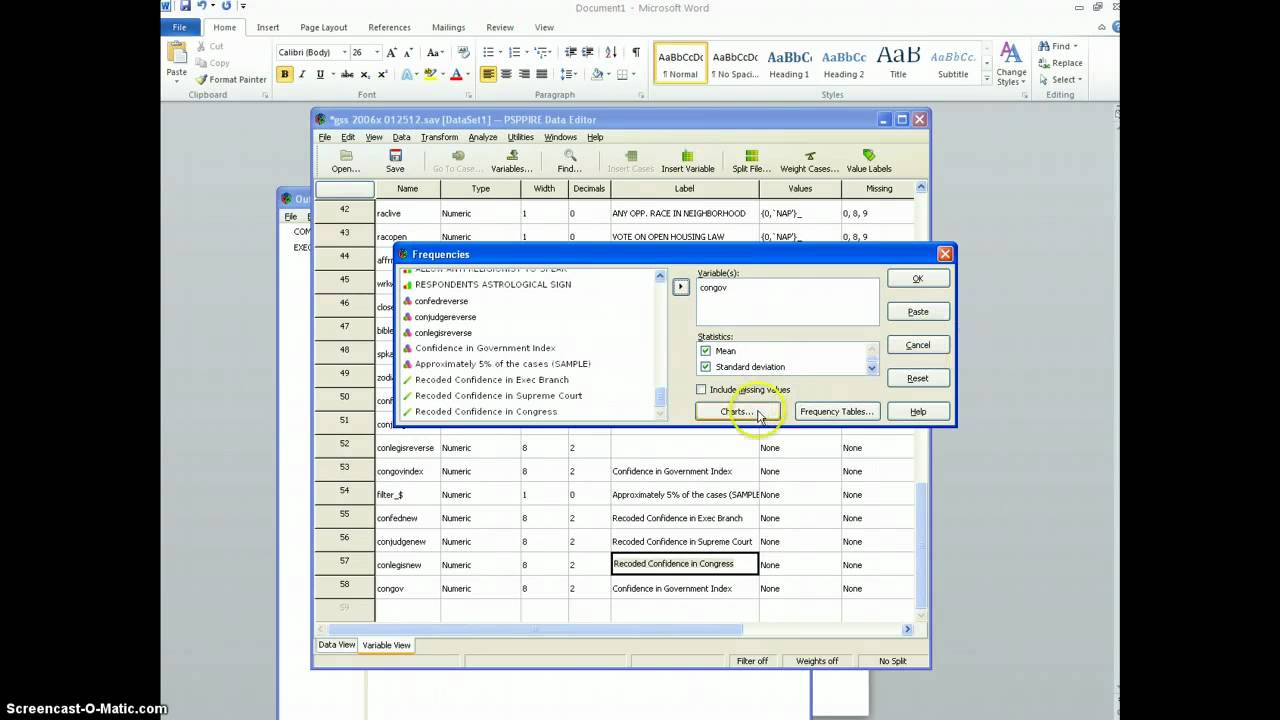Click the Variable(s) list box

788,301
